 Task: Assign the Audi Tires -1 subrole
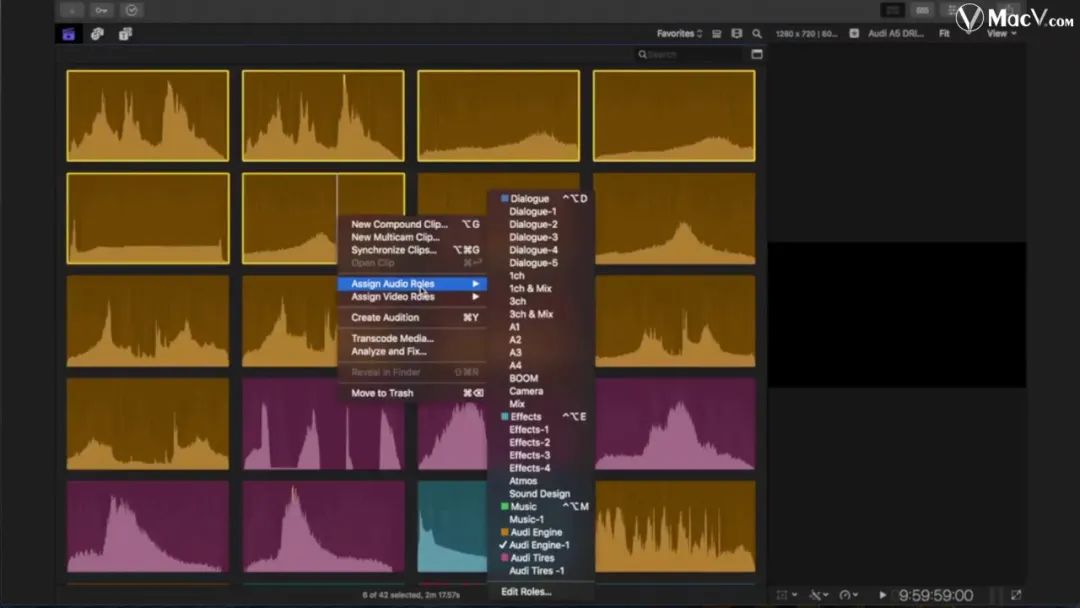(541, 571)
